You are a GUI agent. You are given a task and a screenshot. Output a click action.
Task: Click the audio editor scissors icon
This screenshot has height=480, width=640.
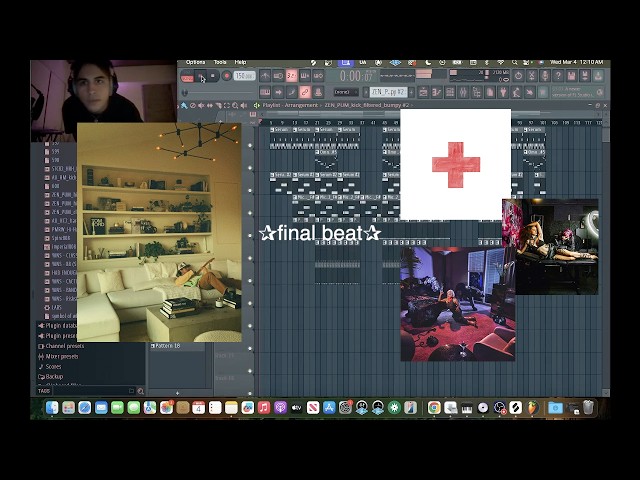point(532,76)
